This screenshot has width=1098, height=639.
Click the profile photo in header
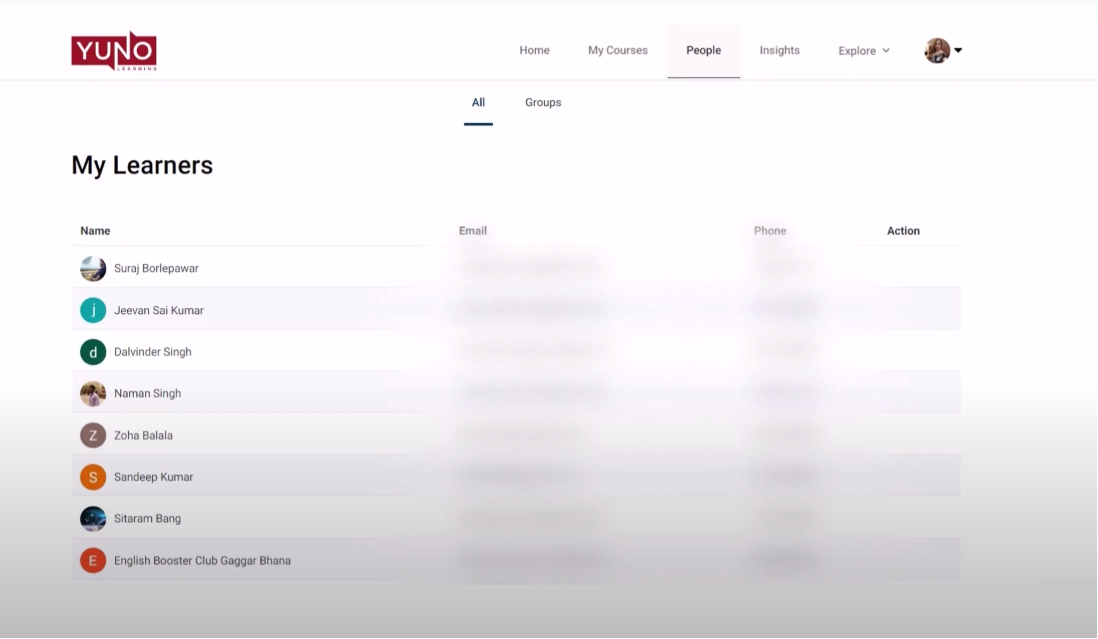tap(937, 51)
